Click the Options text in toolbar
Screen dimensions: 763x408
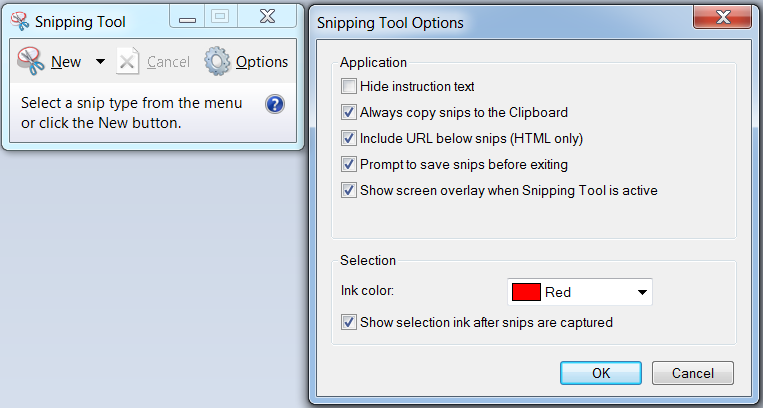pos(262,62)
